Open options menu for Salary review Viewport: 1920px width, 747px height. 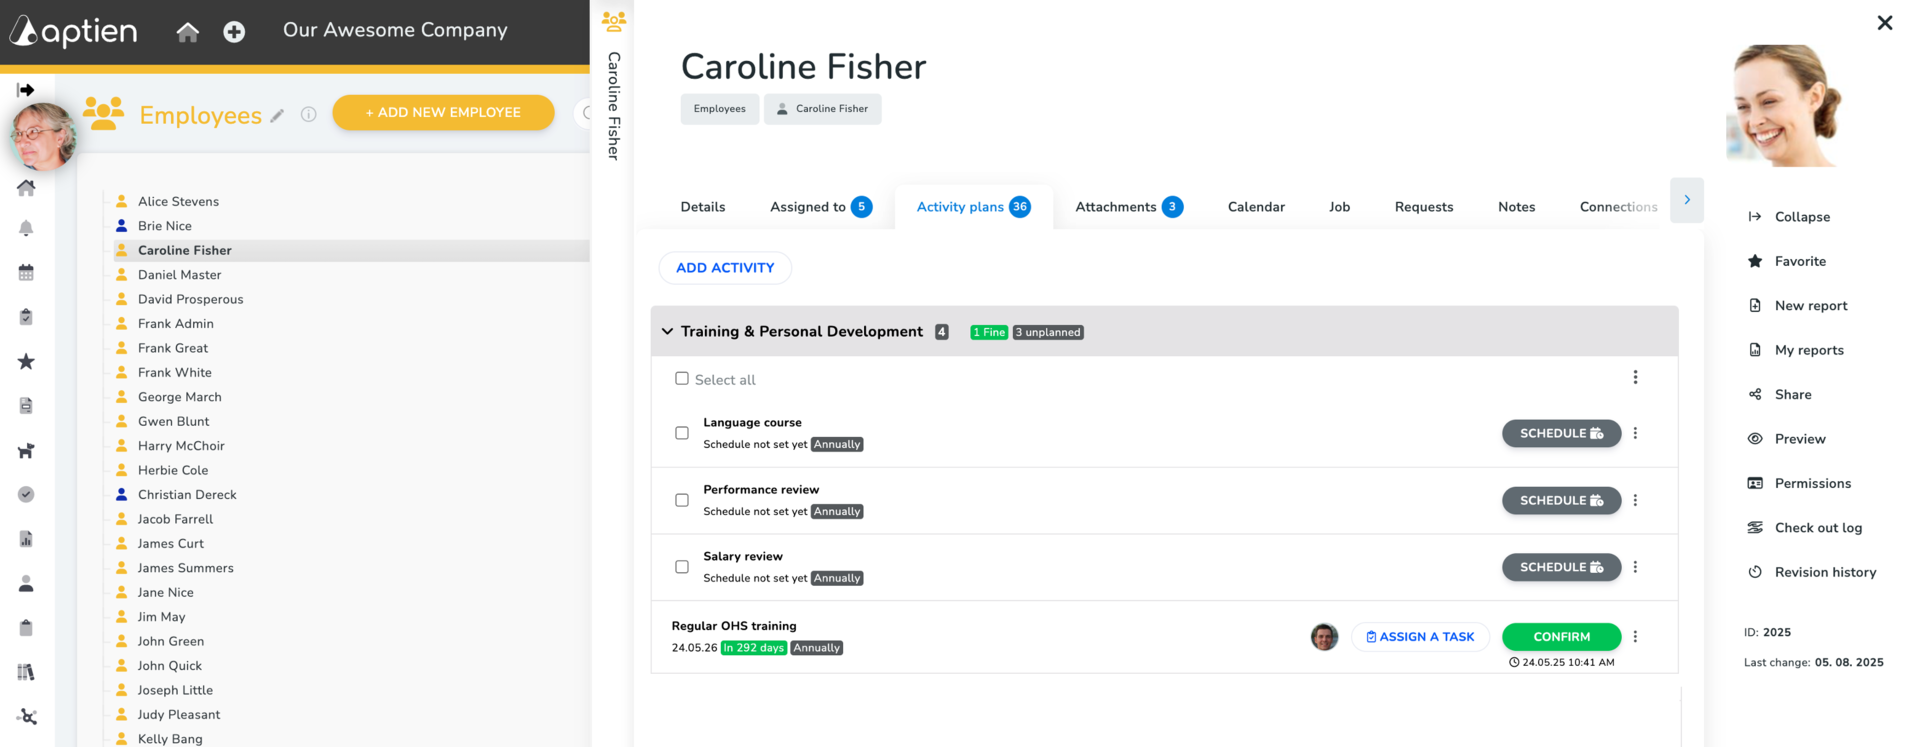tap(1635, 567)
